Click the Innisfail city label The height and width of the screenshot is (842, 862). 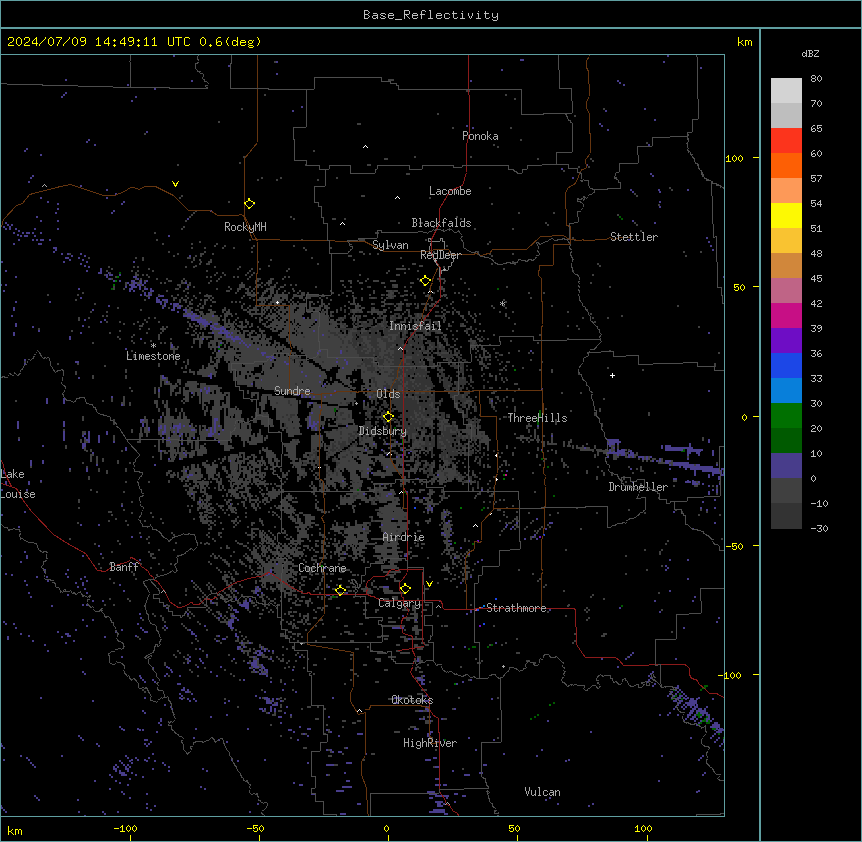[x=415, y=326]
